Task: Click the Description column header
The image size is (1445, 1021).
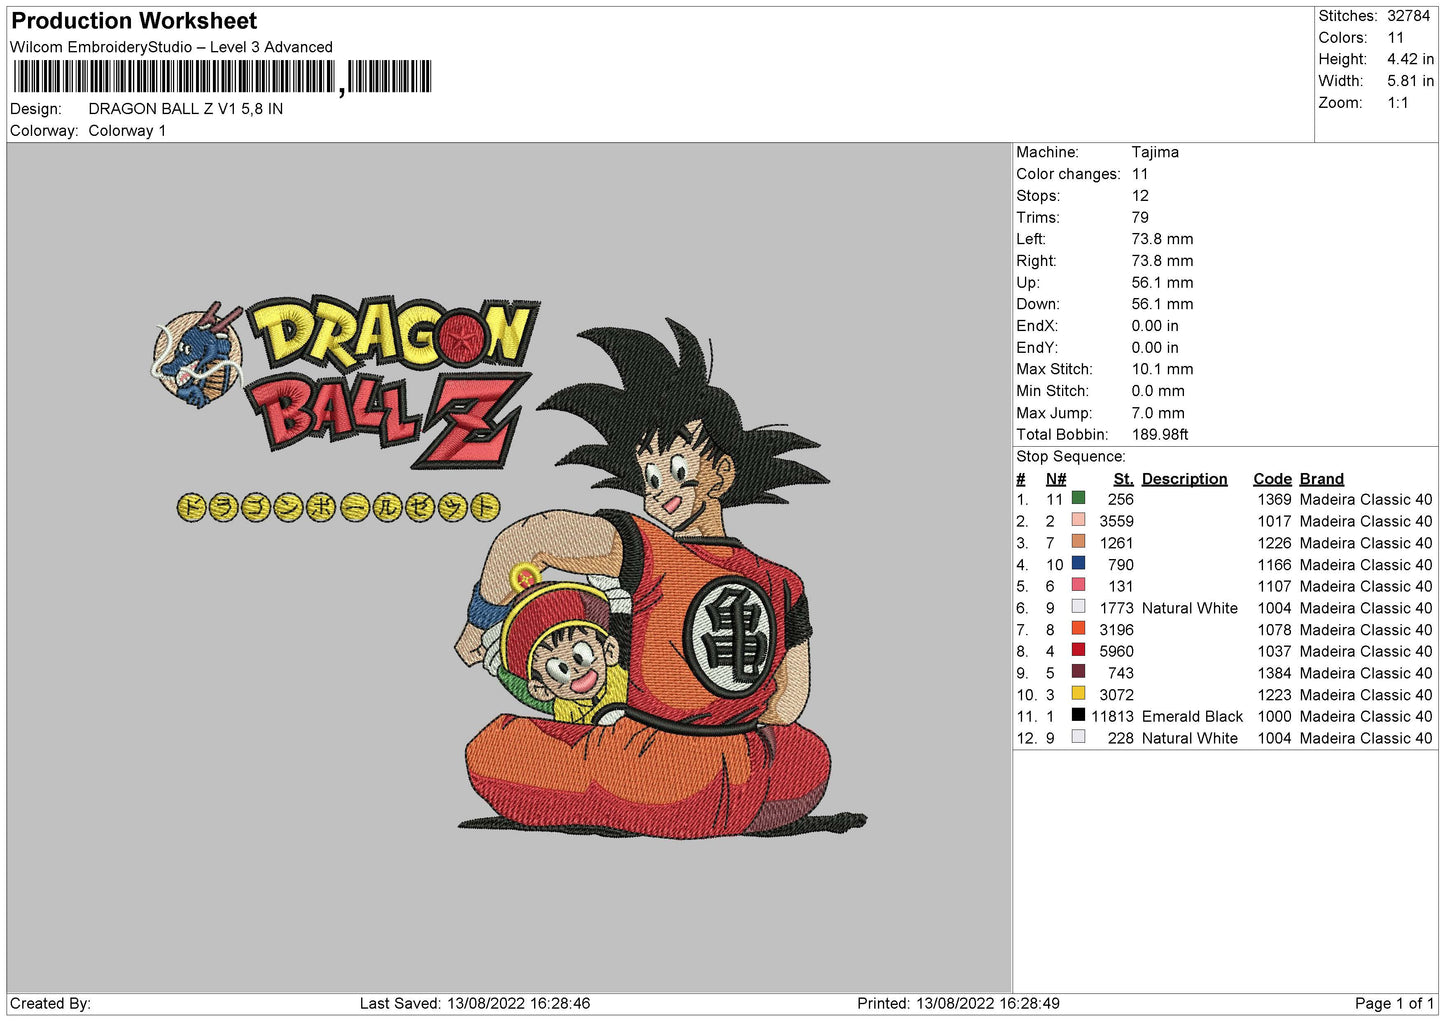Action: [x=1184, y=479]
